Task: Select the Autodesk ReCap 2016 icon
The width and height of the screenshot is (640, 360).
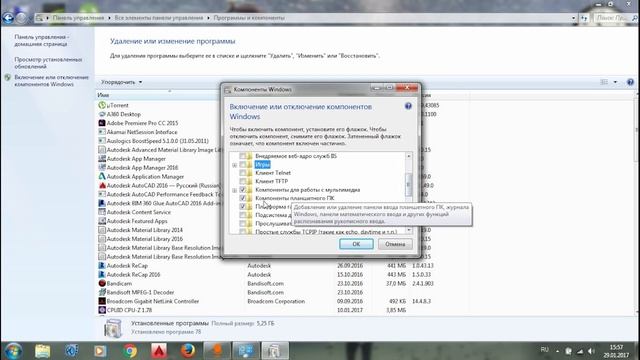Action: [102, 274]
